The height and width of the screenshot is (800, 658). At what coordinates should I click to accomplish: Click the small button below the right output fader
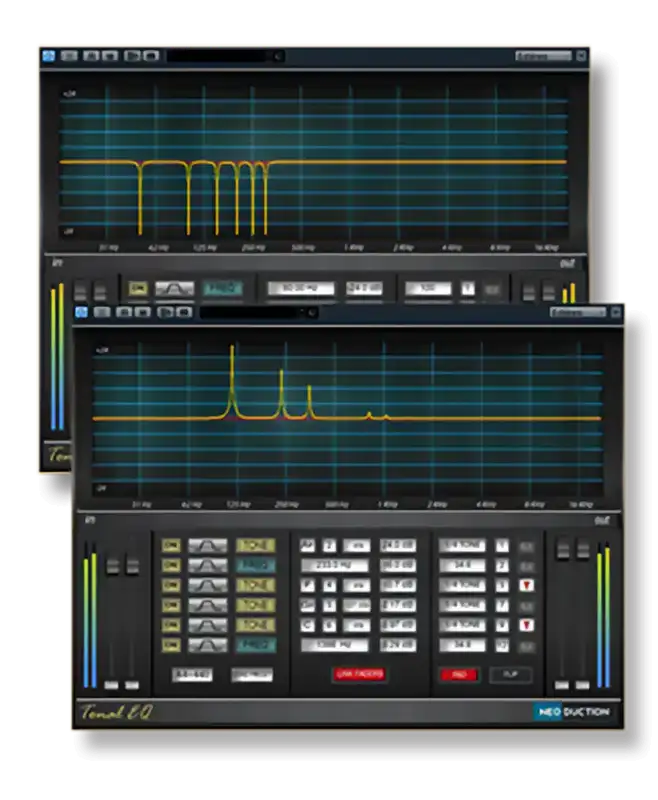pyautogui.click(x=583, y=685)
